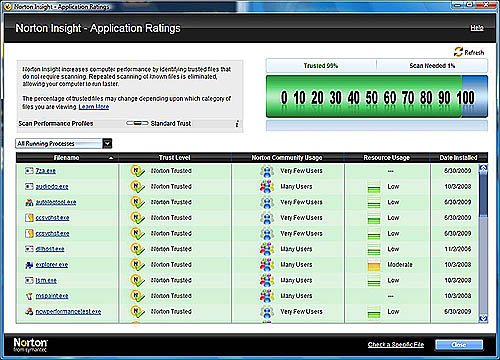This screenshot has width=500, height=360.
Task: Click the Very Few Users icon for 7za.exe
Action: [x=267, y=171]
